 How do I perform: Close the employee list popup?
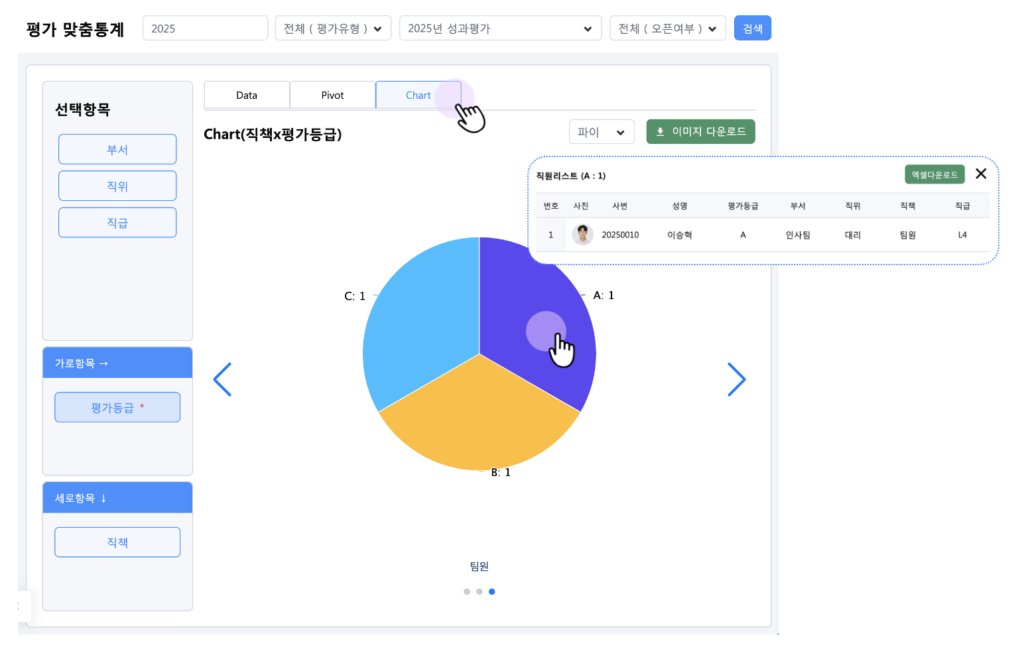pyautogui.click(x=980, y=174)
